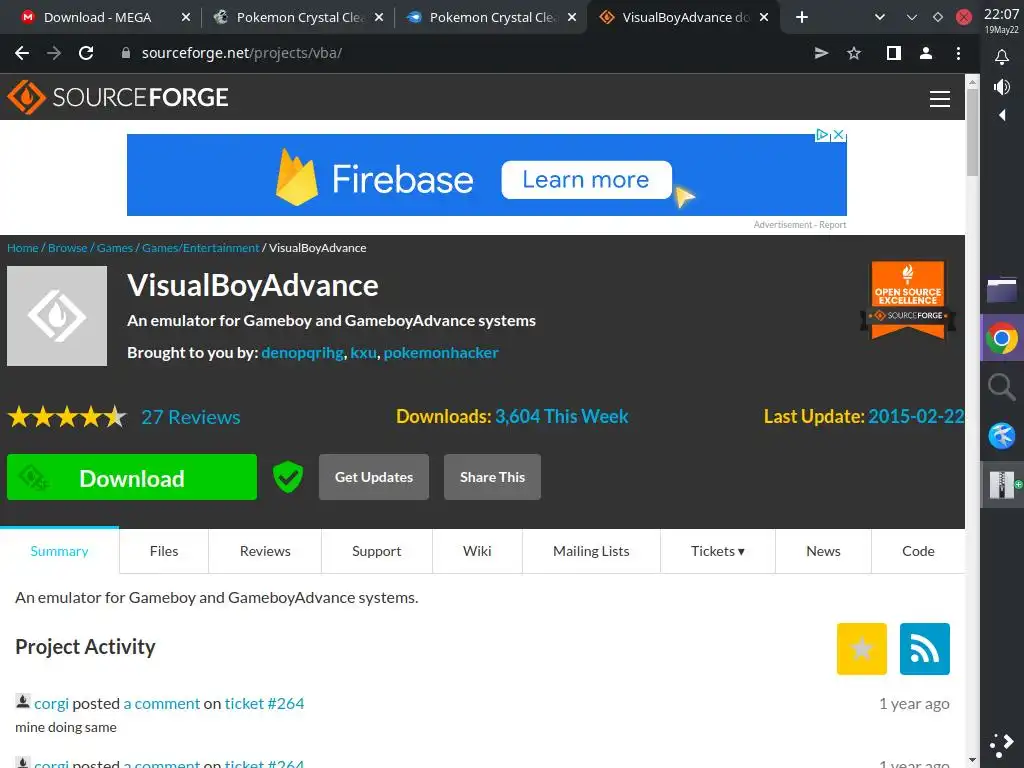This screenshot has height=768, width=1024.
Task: Click the green Download button
Action: (x=132, y=477)
